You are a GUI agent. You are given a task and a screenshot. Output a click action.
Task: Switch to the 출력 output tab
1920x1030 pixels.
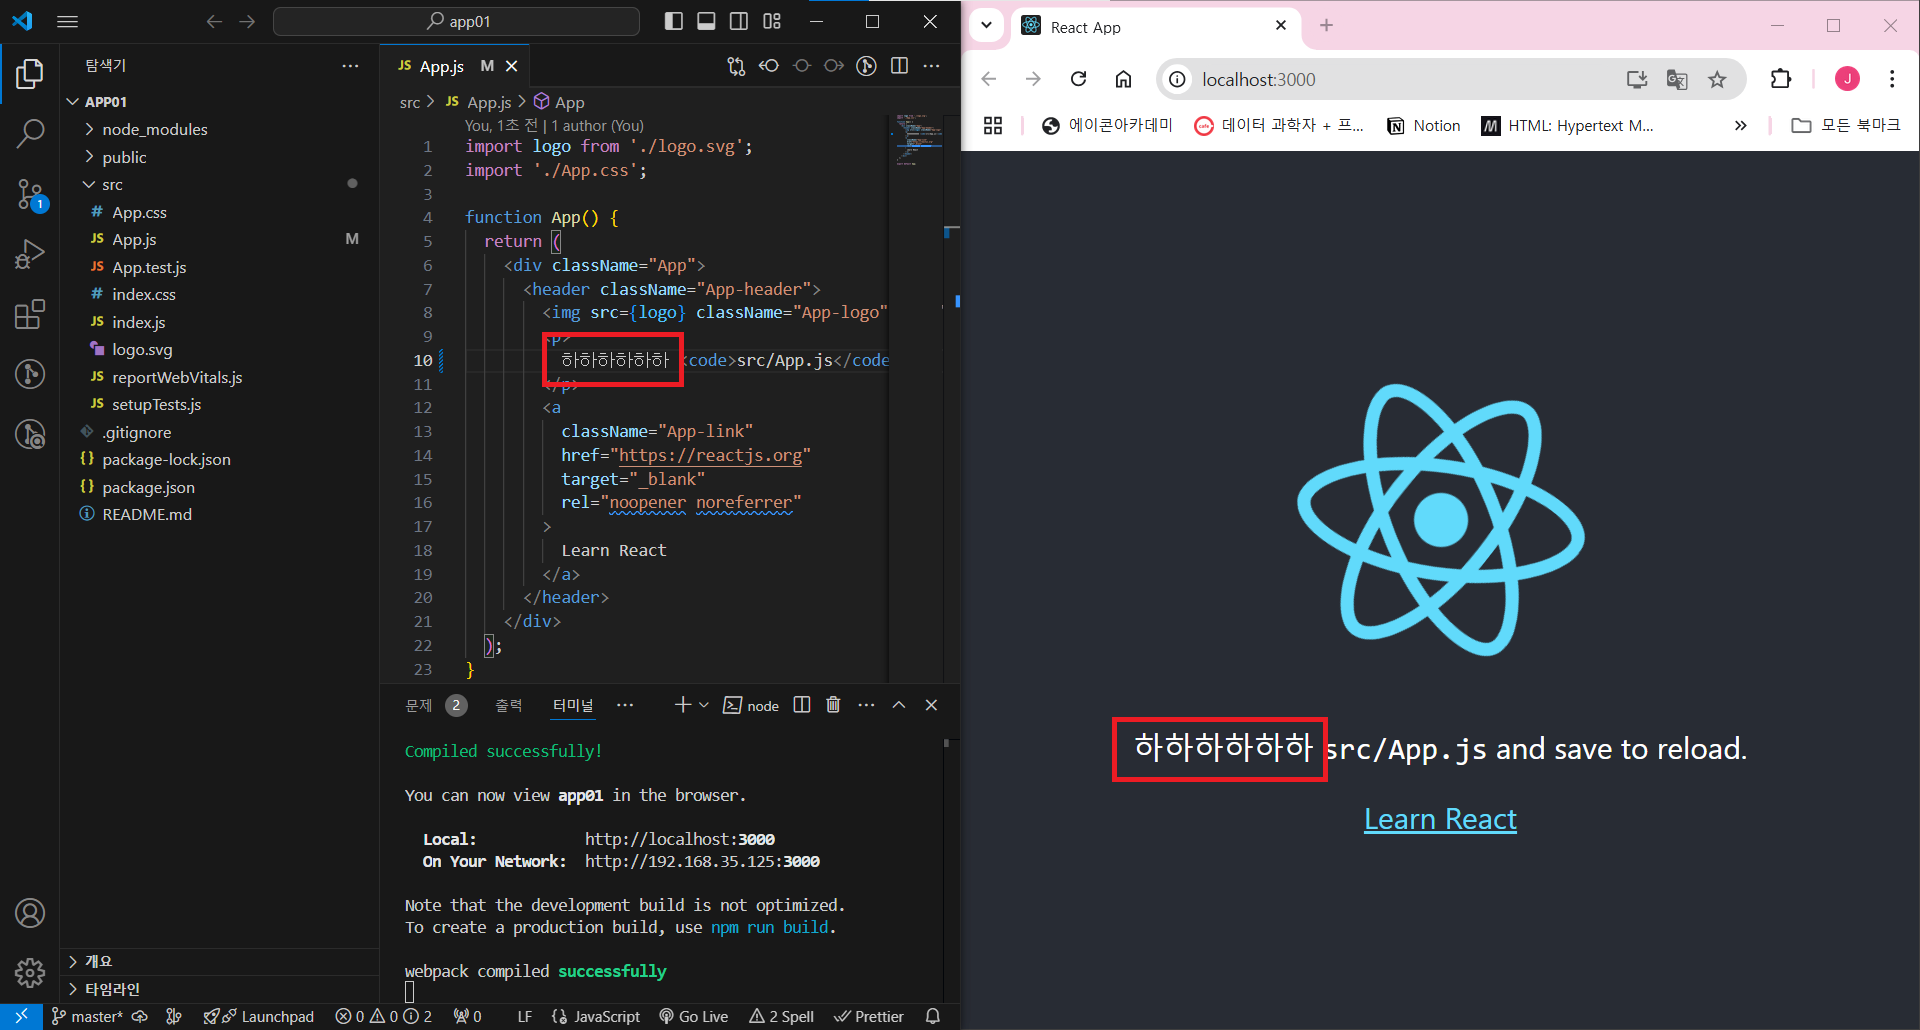coord(508,705)
